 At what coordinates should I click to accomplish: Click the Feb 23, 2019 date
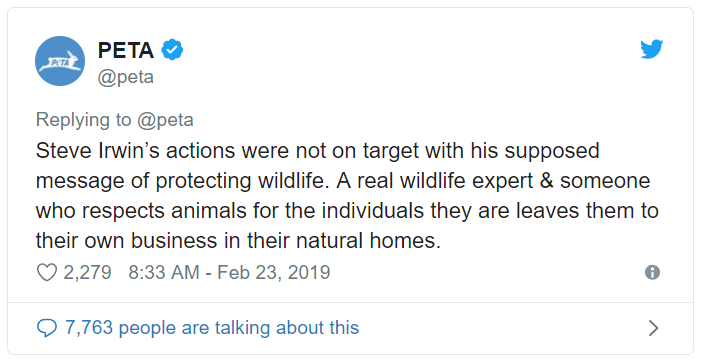(x=274, y=272)
